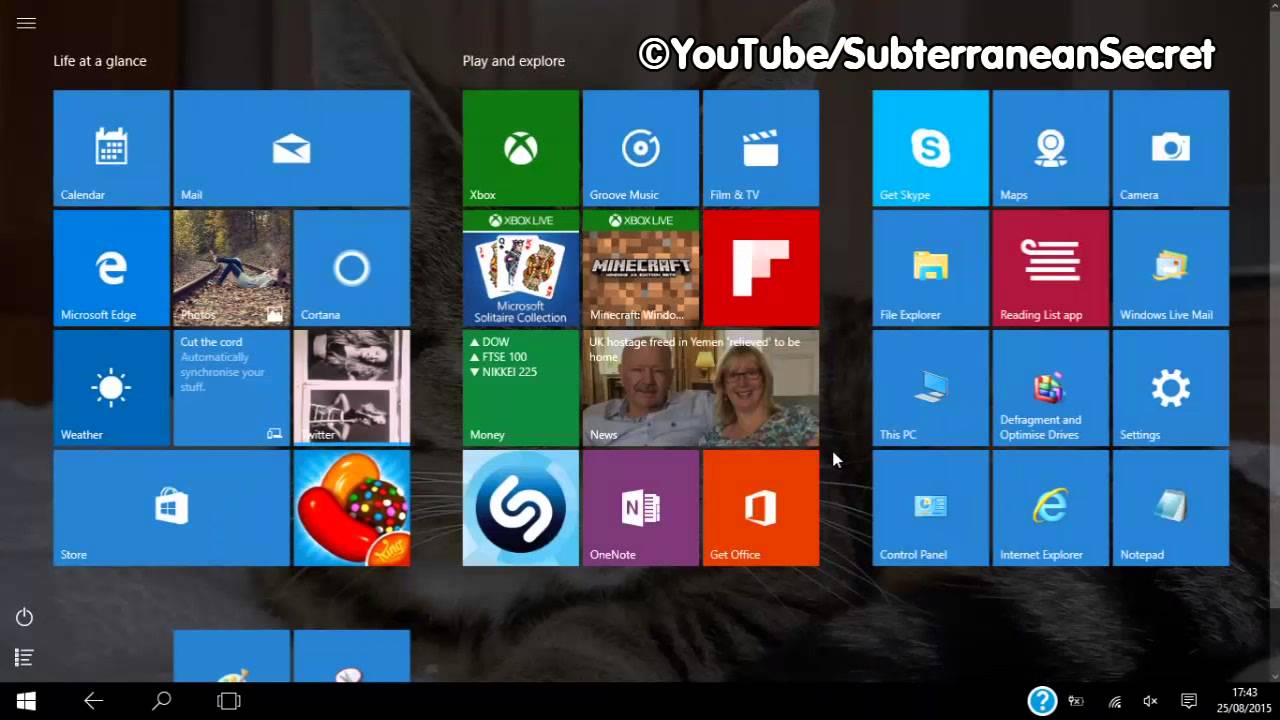Click the muted volume icon
This screenshot has width=1280, height=720.
1150,702
